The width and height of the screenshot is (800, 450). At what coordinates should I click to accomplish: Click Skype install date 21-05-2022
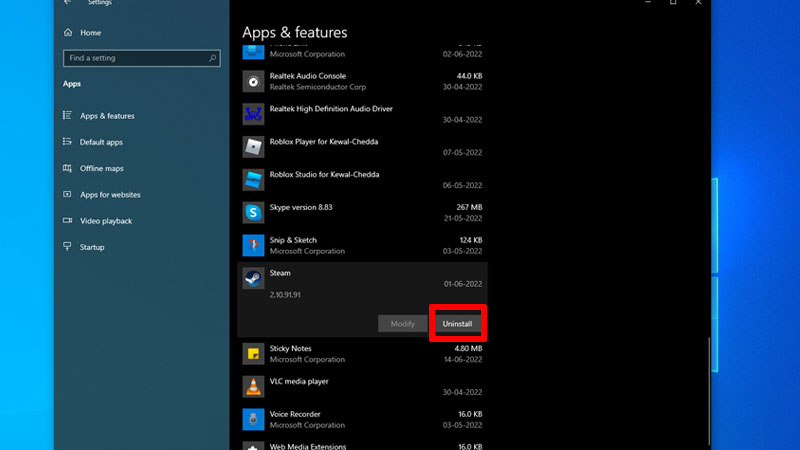pyautogui.click(x=463, y=218)
